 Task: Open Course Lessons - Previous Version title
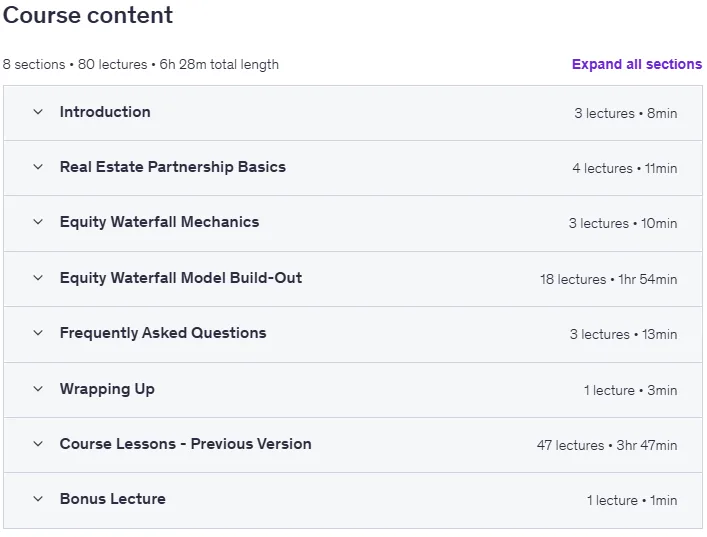coord(185,444)
